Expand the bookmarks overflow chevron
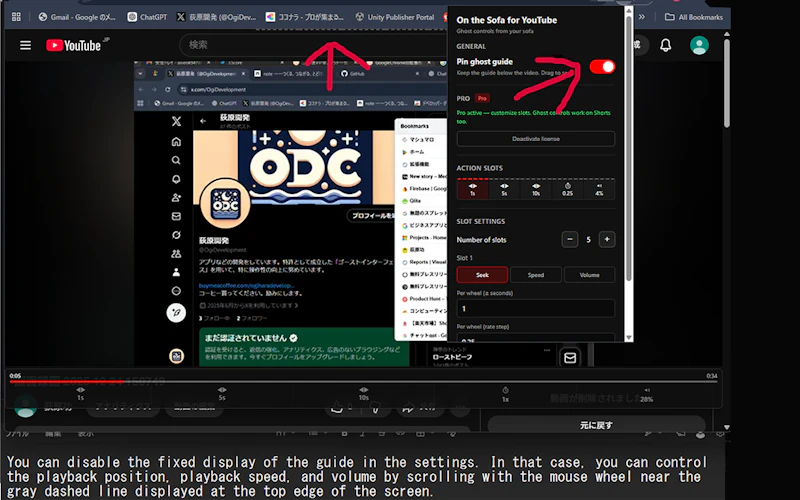Image resolution: width=800 pixels, height=500 pixels. (x=642, y=17)
